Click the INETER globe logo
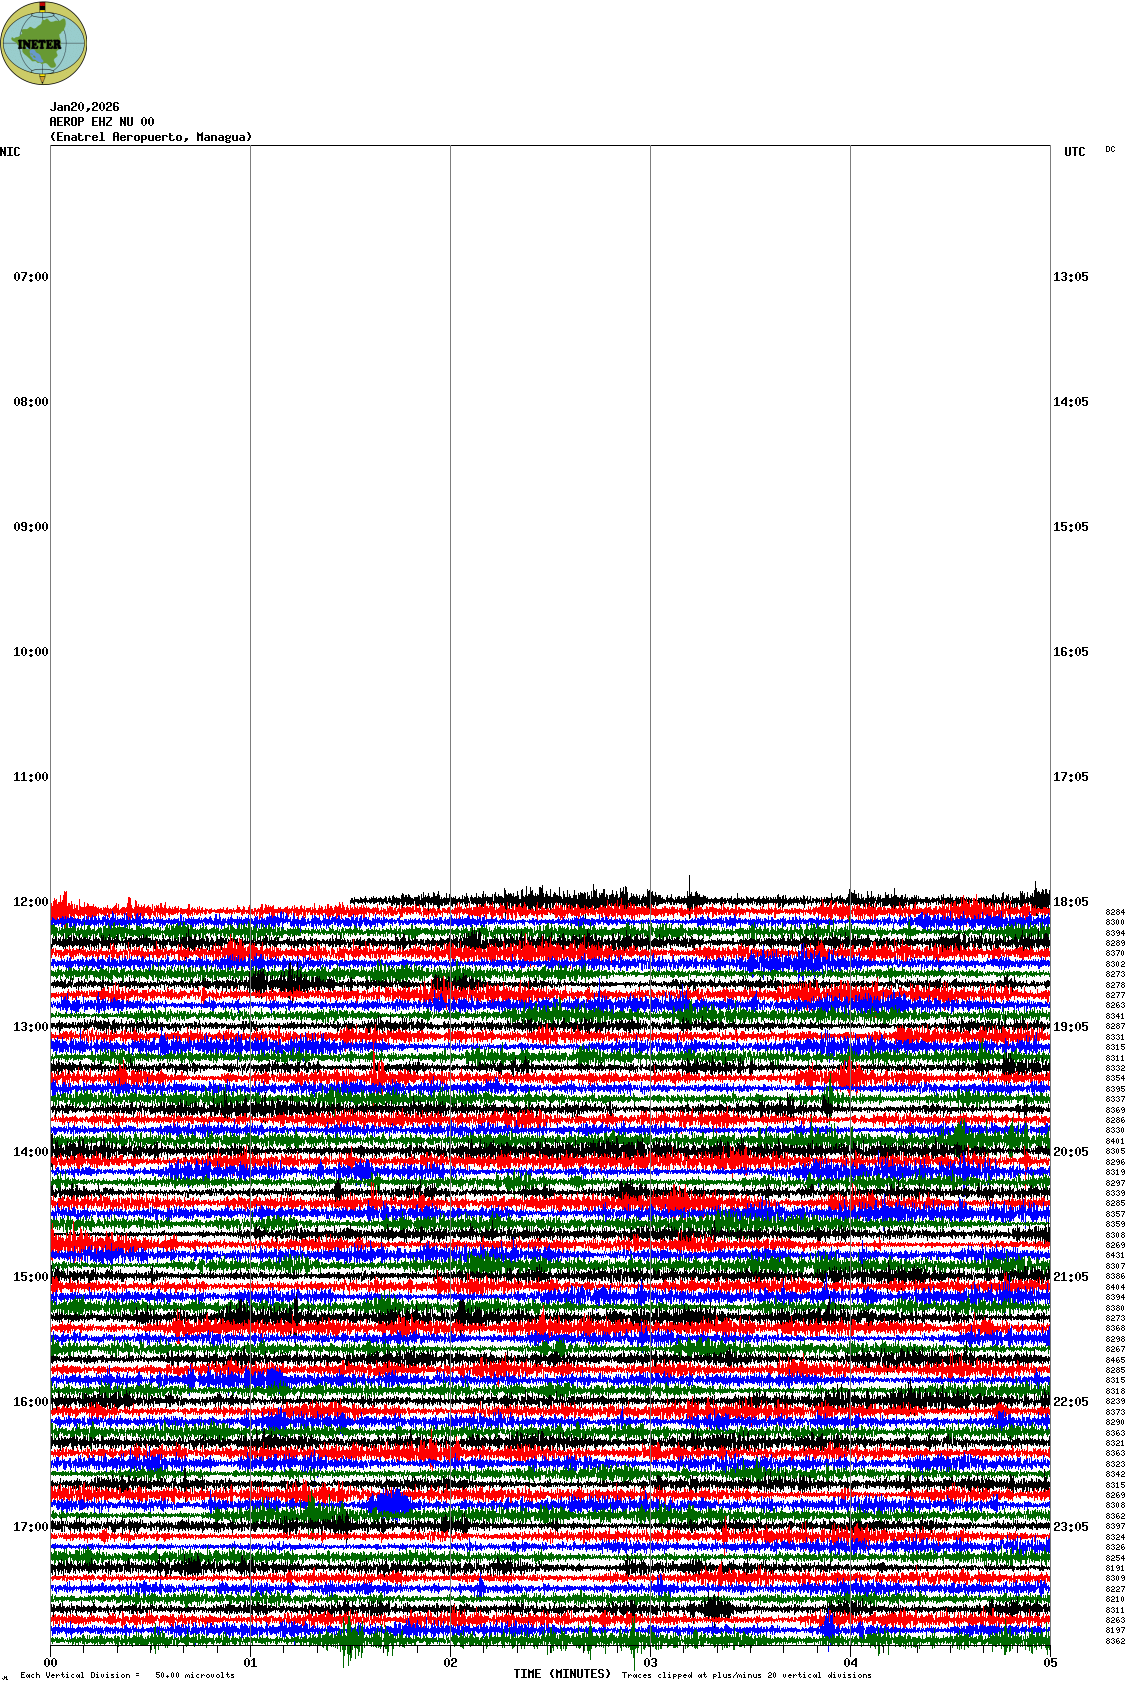Image resolution: width=1130 pixels, height=1689 pixels. click(x=43, y=43)
